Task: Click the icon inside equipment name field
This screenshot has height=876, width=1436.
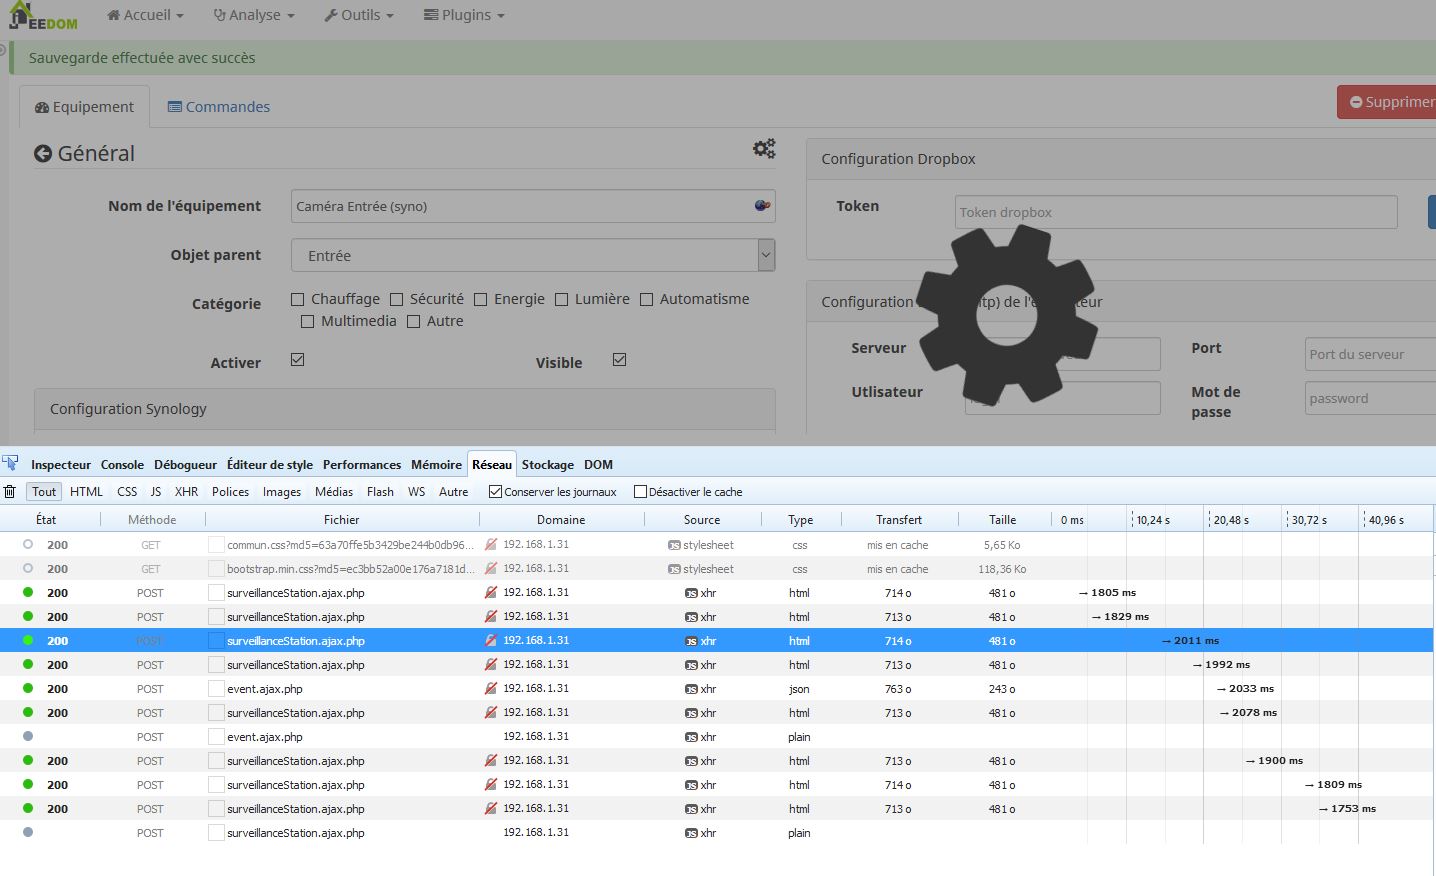Action: [x=762, y=205]
